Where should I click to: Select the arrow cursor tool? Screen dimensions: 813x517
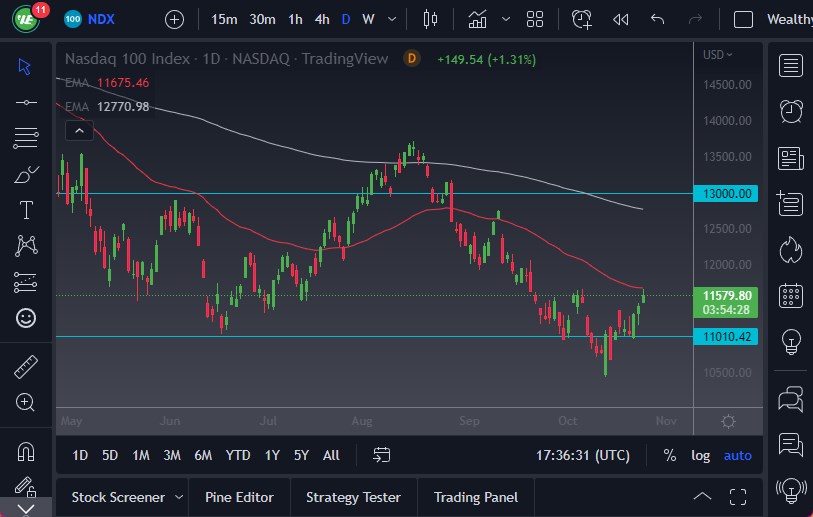(x=24, y=66)
